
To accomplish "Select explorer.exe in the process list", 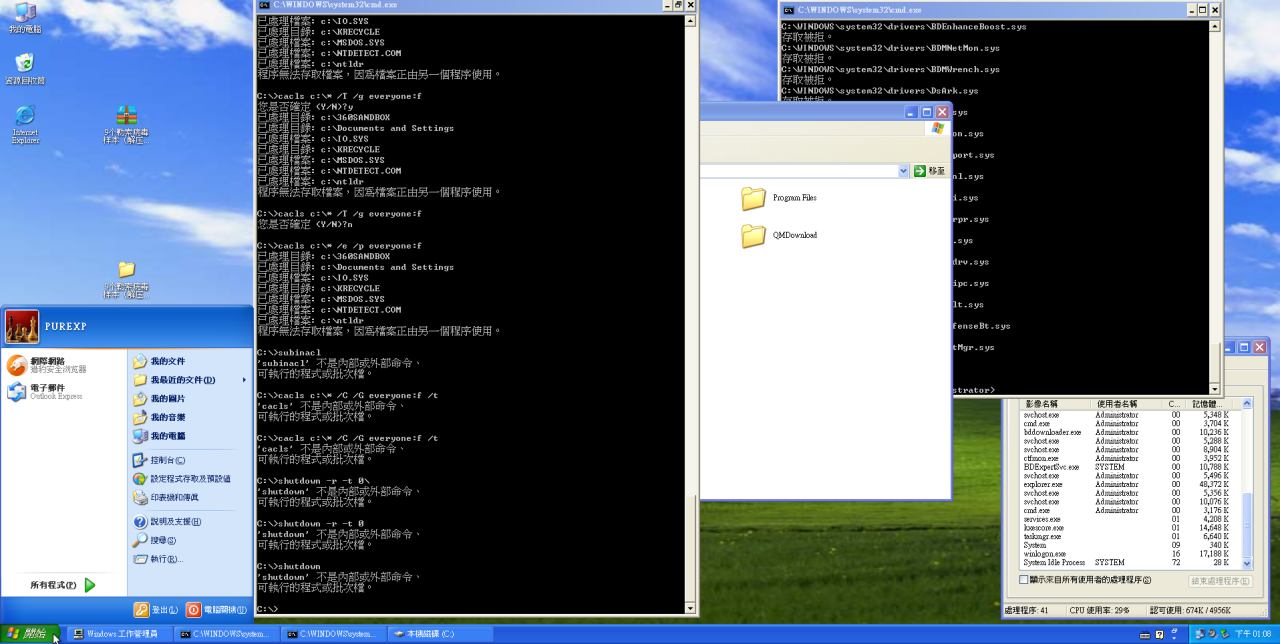I will (1042, 485).
